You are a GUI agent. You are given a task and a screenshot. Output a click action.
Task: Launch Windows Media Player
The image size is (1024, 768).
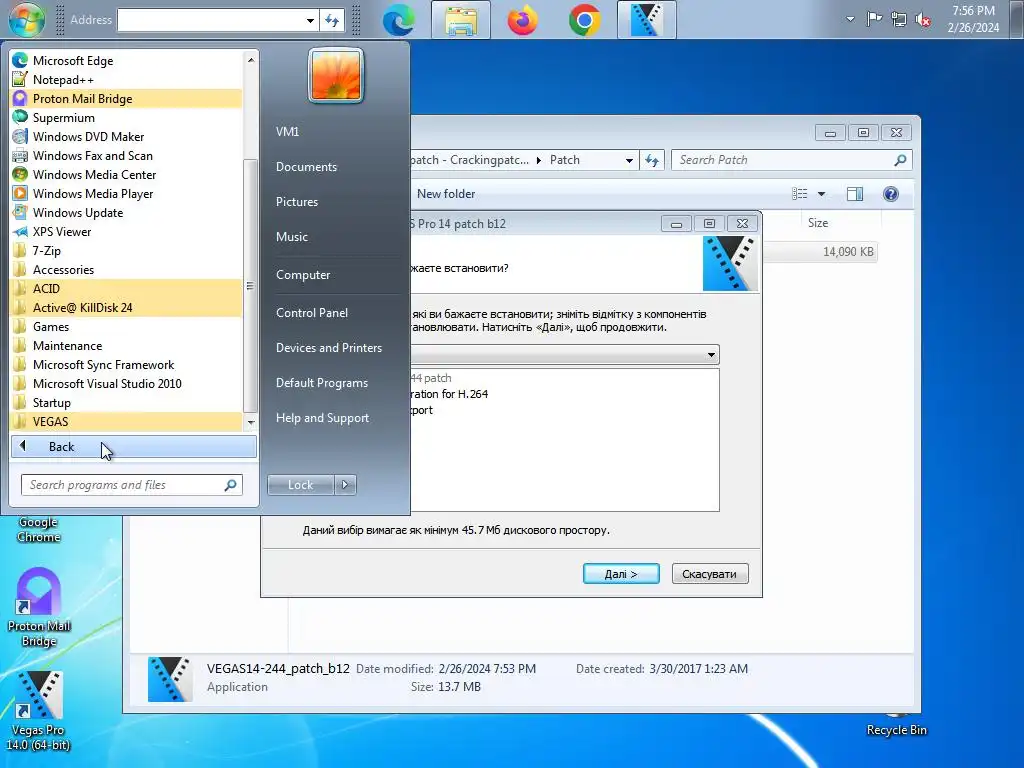click(x=126, y=193)
